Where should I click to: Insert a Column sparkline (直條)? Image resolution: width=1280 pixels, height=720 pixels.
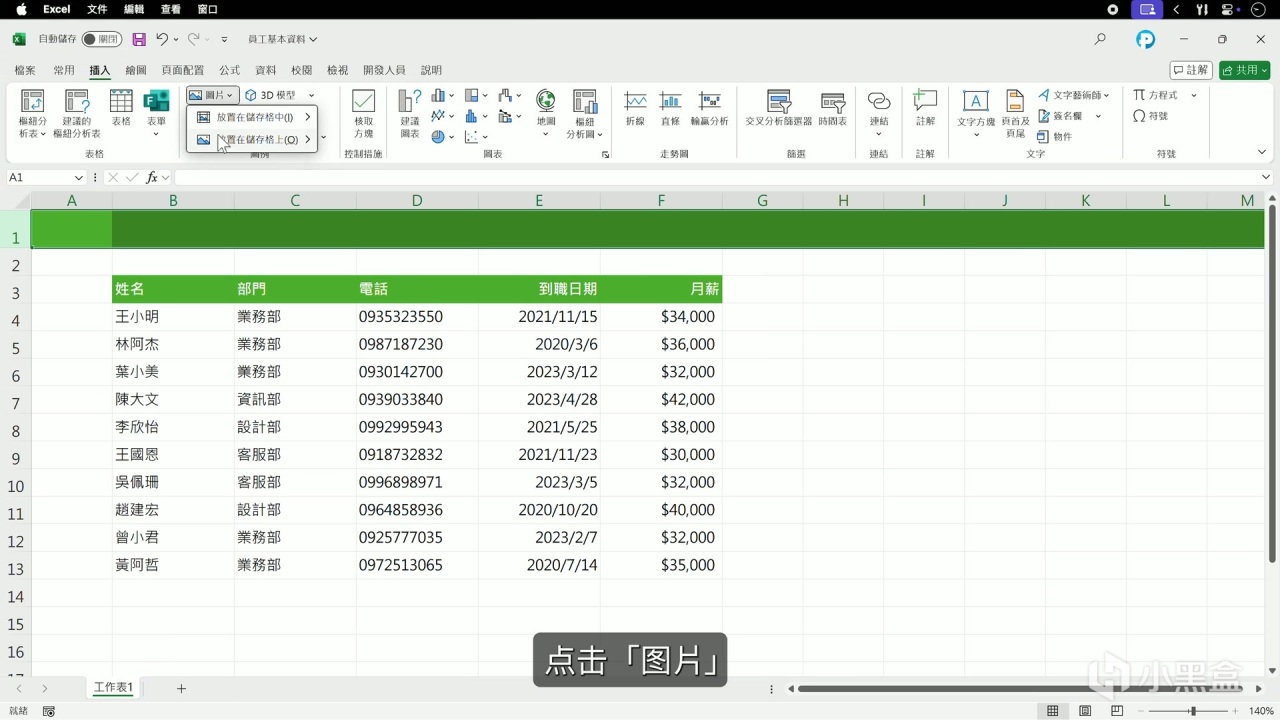[670, 108]
